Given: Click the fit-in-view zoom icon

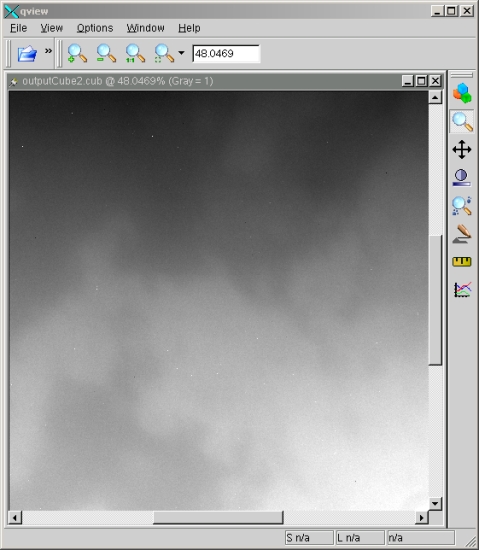Looking at the screenshot, I should [164, 54].
